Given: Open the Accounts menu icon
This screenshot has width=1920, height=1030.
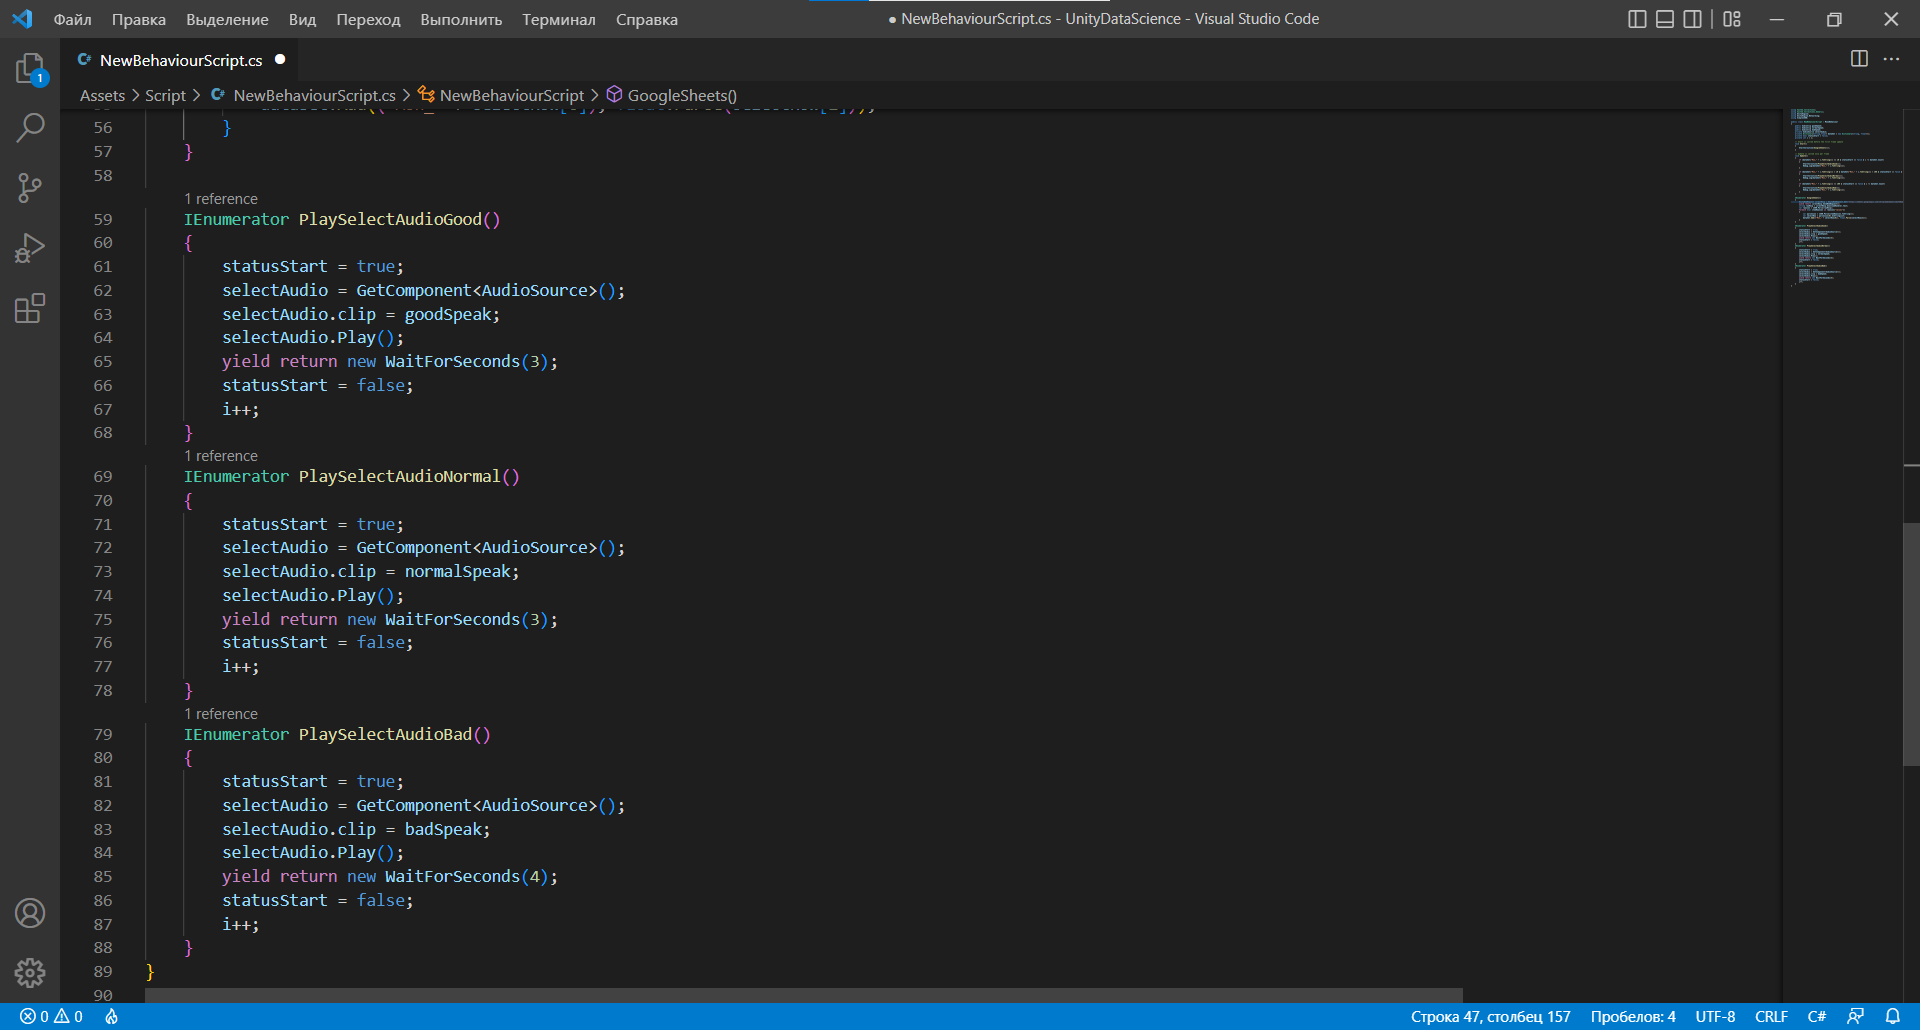Looking at the screenshot, I should click(30, 913).
